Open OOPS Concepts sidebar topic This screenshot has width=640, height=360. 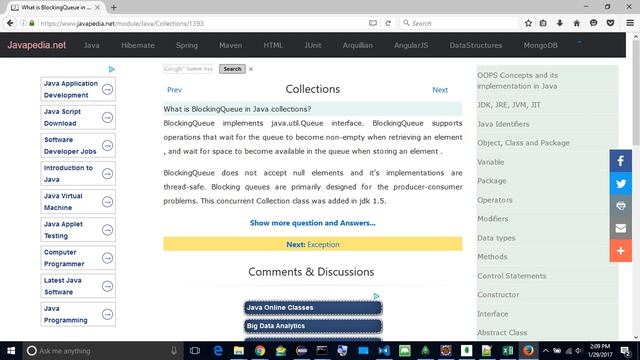point(518,81)
